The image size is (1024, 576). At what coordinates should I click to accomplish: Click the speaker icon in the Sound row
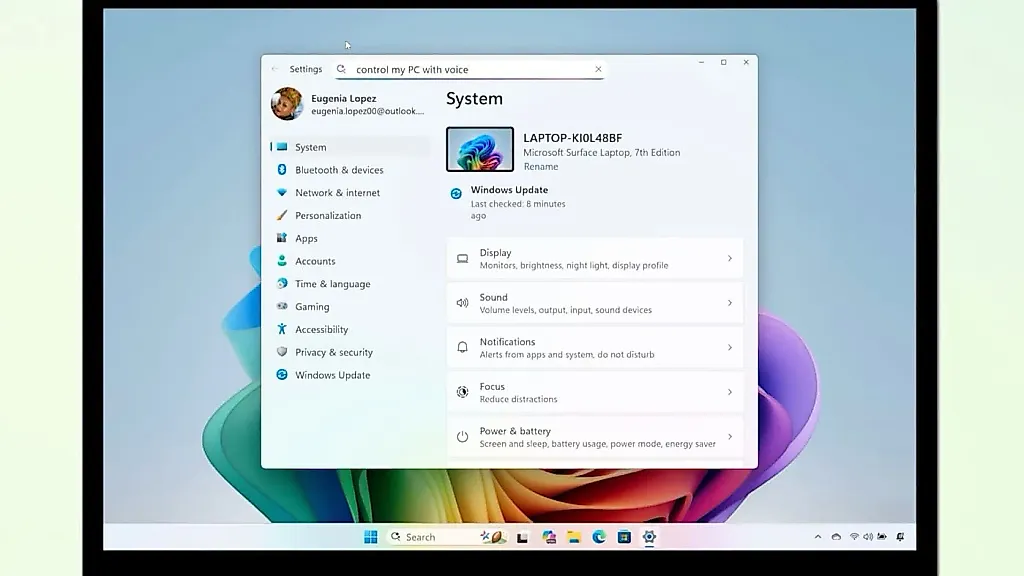click(462, 303)
